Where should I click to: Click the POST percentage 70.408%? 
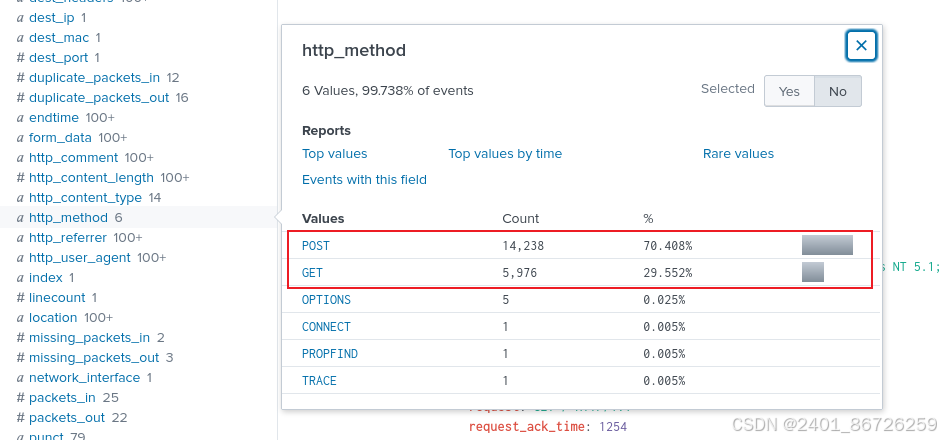click(667, 246)
